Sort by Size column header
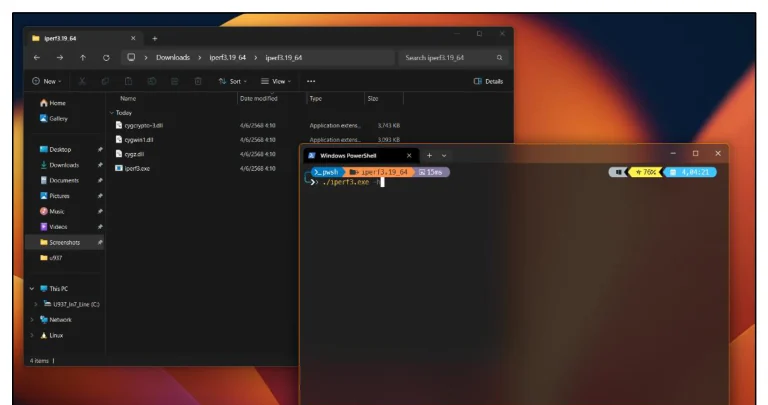Viewport: 768px width, 405px height. point(373,98)
